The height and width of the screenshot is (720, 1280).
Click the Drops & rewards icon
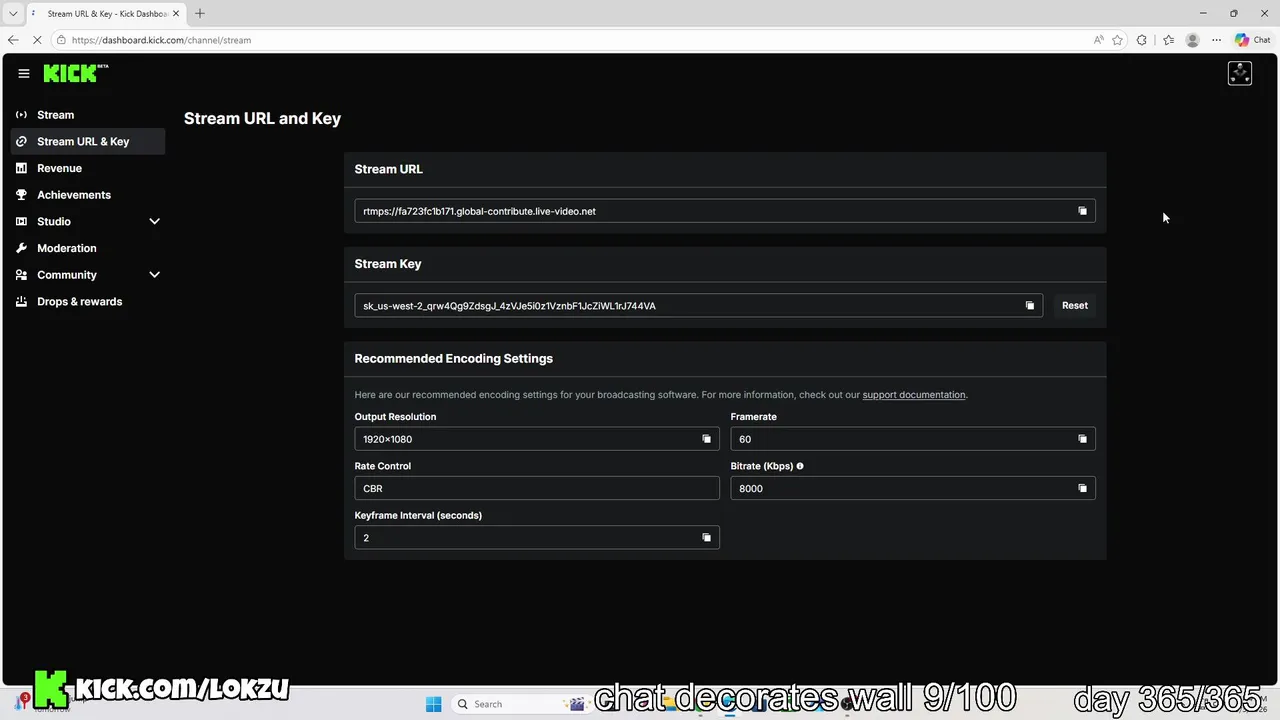[x=21, y=301]
